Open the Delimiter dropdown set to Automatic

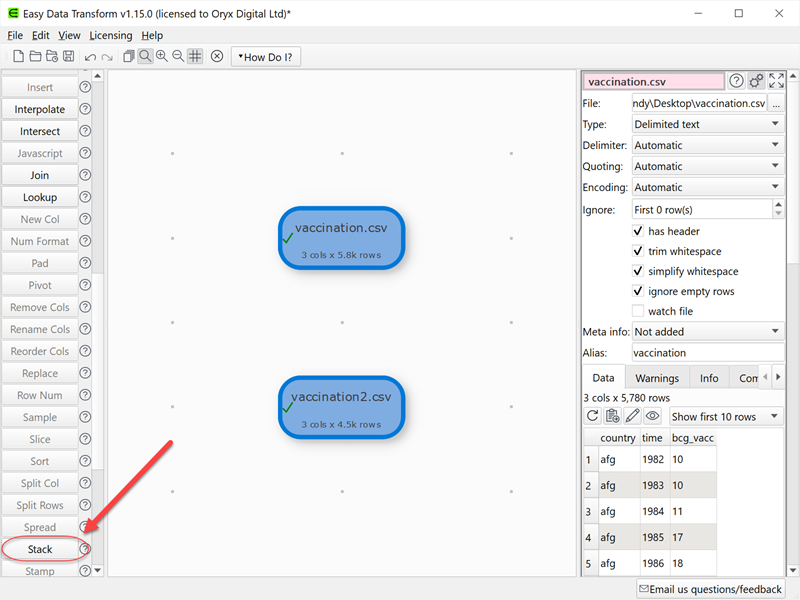(707, 144)
